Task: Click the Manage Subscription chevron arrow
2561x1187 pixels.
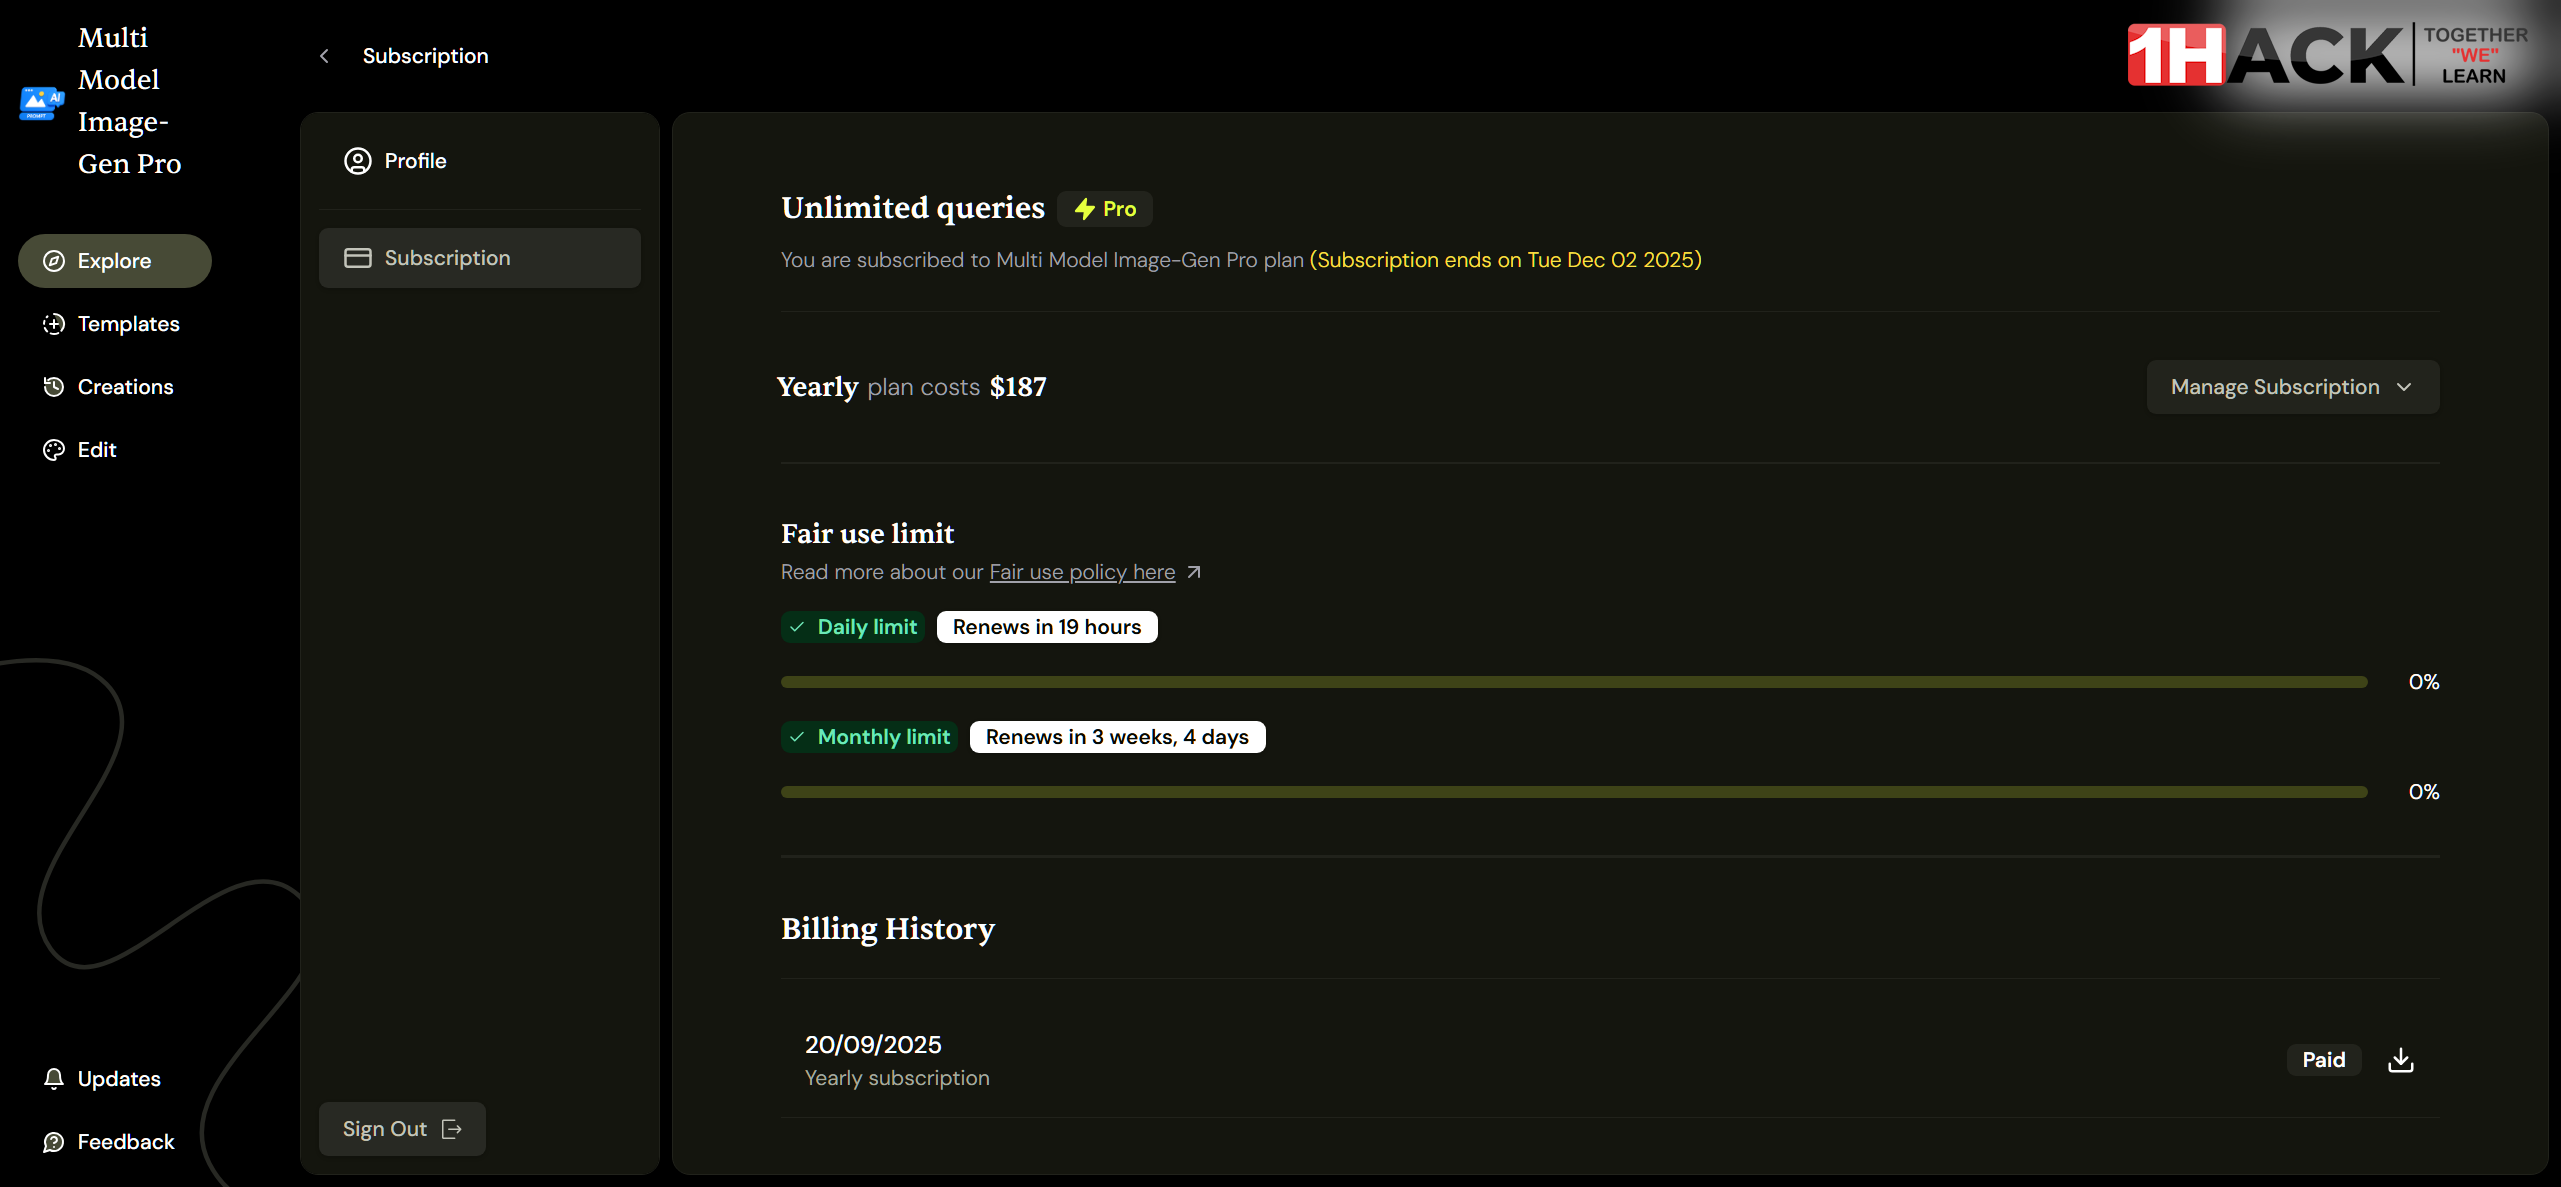Action: (x=2405, y=387)
